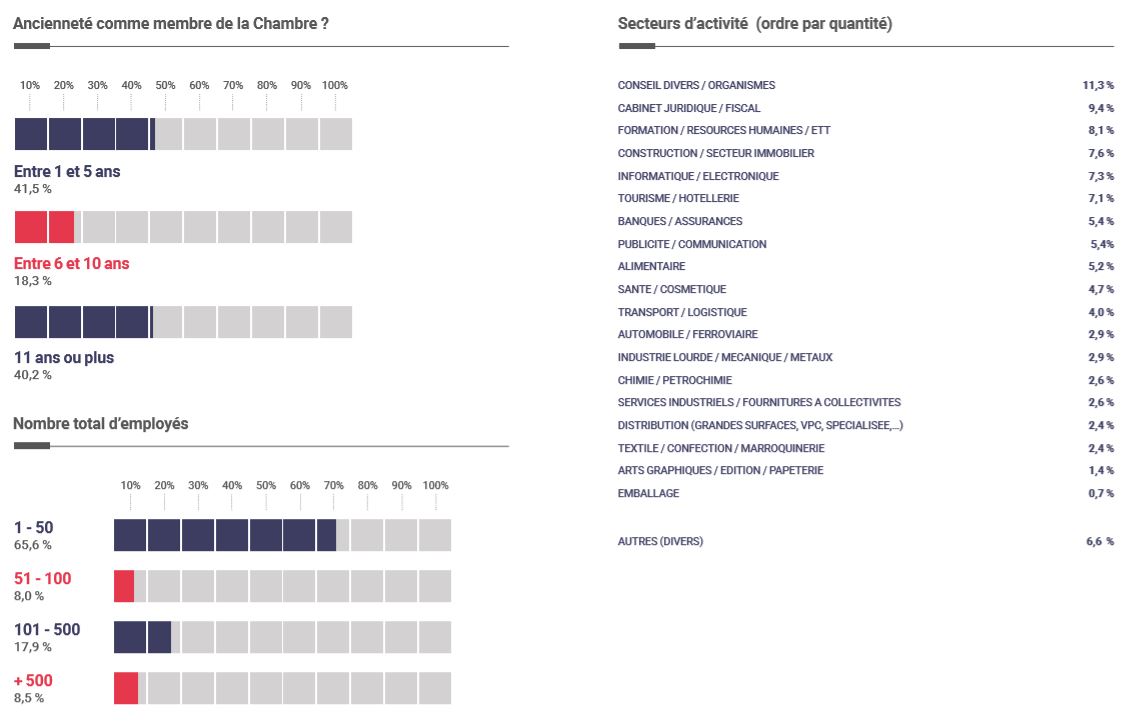The height and width of the screenshot is (723, 1129).
Task: Click the '1 - 50' employees bar
Action: coord(282,535)
